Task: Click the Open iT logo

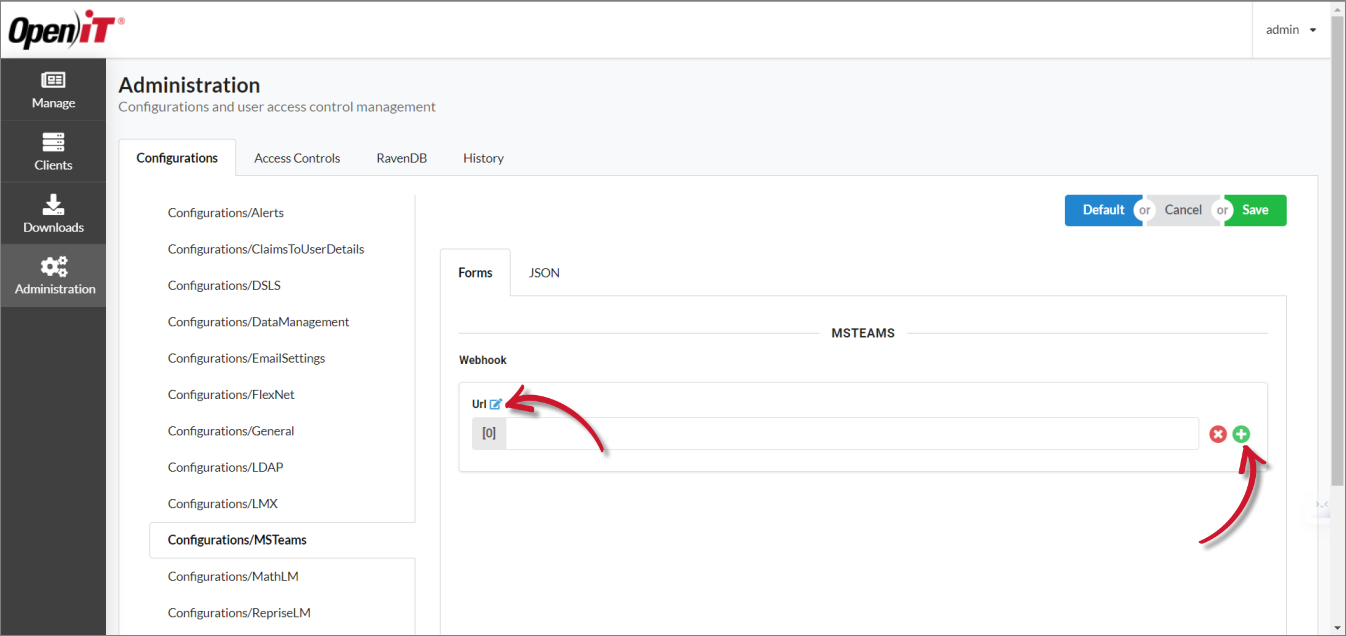Action: [x=64, y=29]
